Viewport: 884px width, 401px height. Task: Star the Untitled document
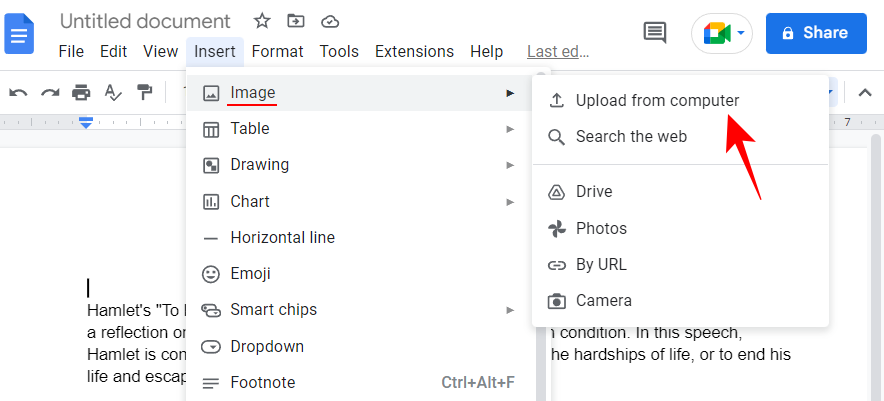click(262, 21)
